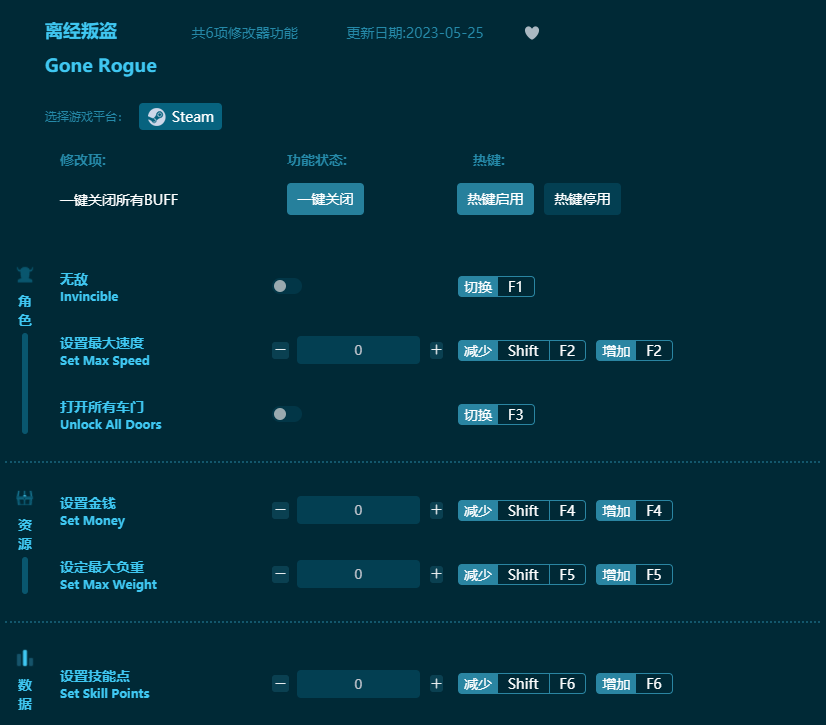Viewport: 826px width, 725px height.
Task: Enable the Unlock All Doors toggle switch
Action: pos(287,414)
